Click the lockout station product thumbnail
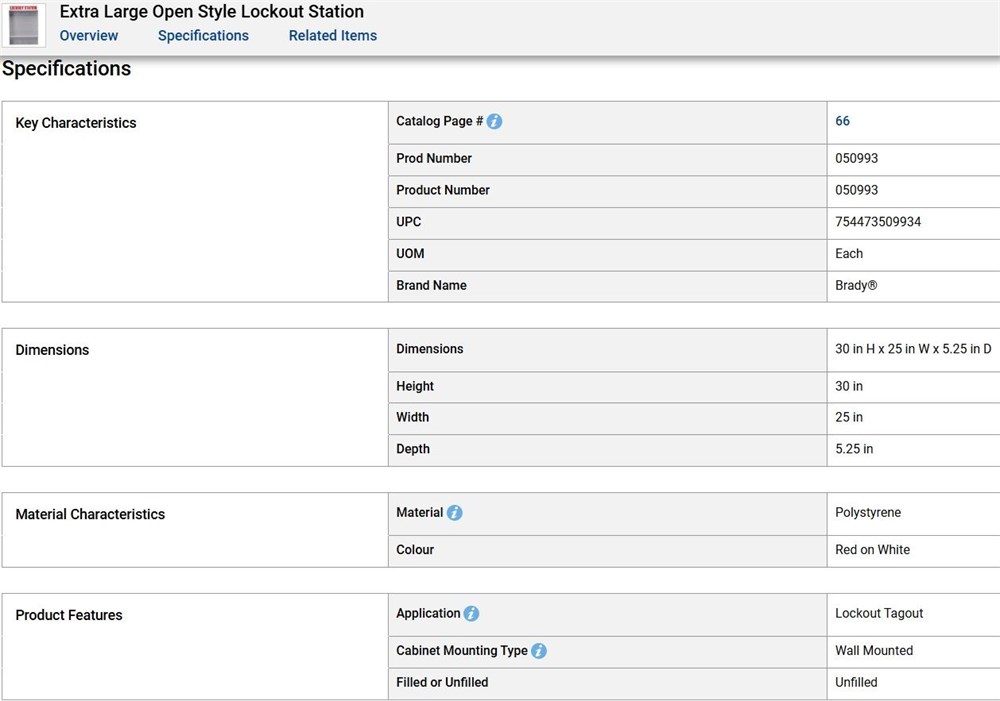 coord(27,26)
